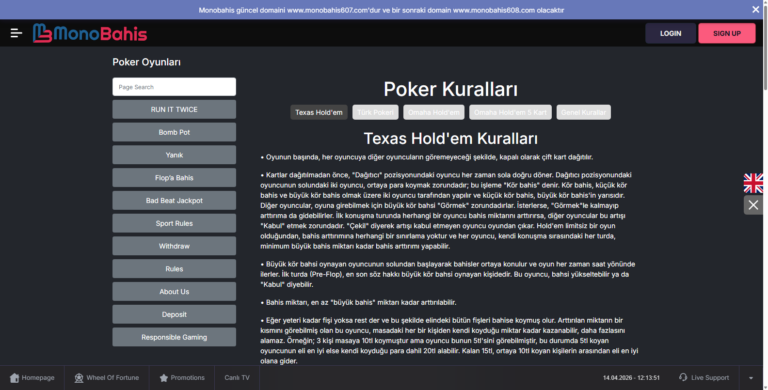Open Wheel Of Fortune link

[x=107, y=378]
